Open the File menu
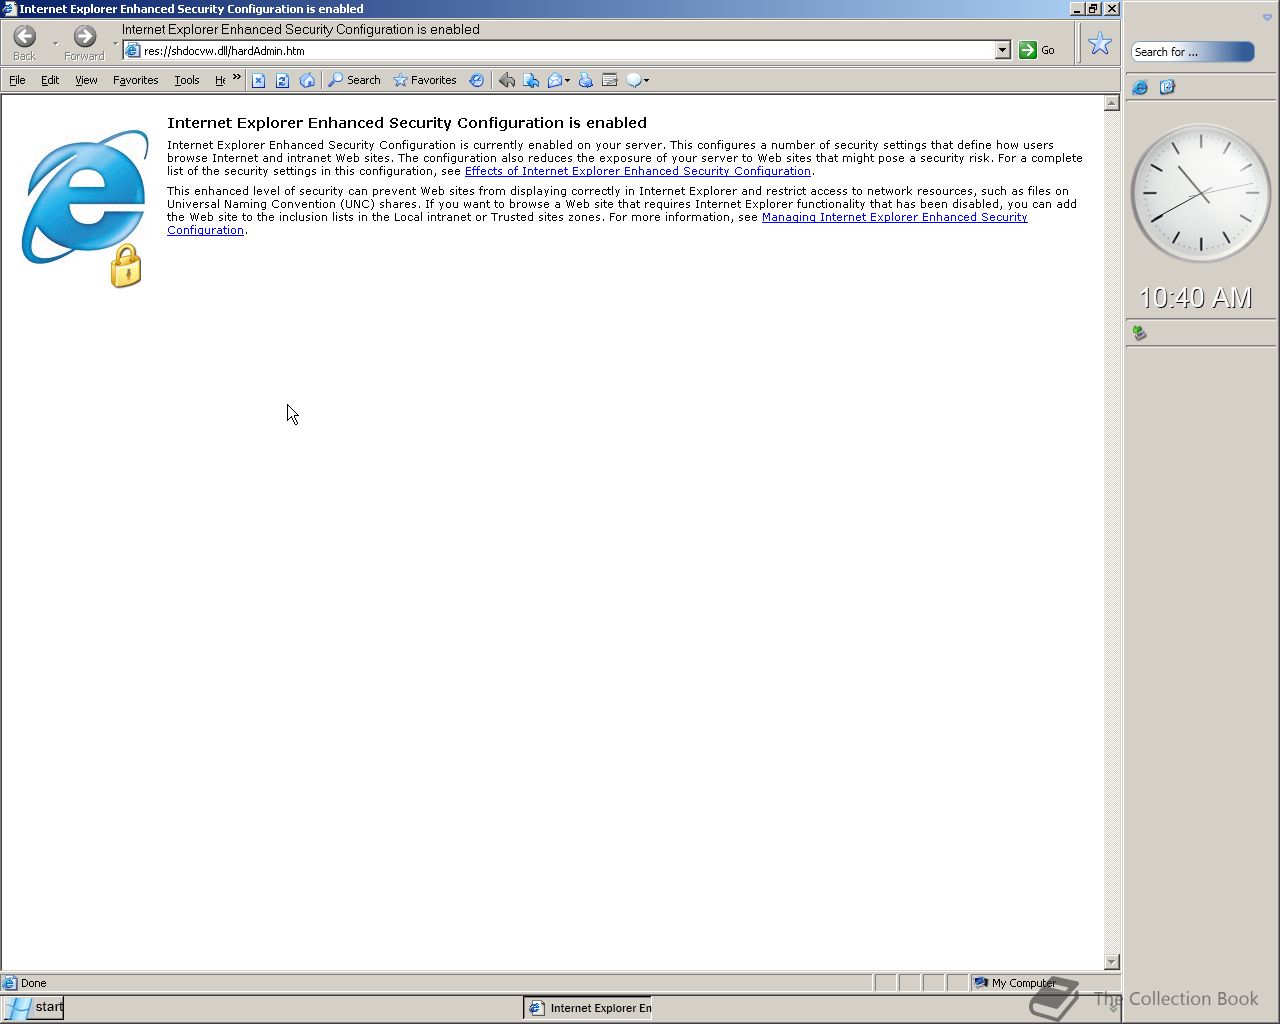The height and width of the screenshot is (1024, 1280). coord(17,80)
